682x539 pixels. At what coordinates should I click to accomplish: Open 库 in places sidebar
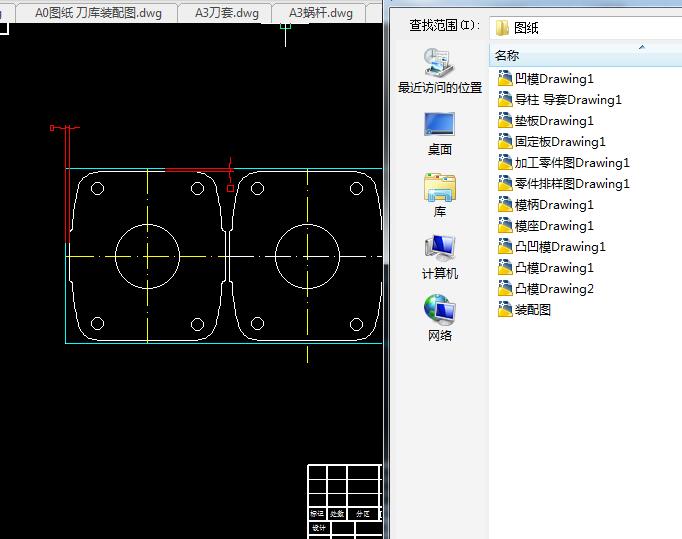click(x=440, y=196)
